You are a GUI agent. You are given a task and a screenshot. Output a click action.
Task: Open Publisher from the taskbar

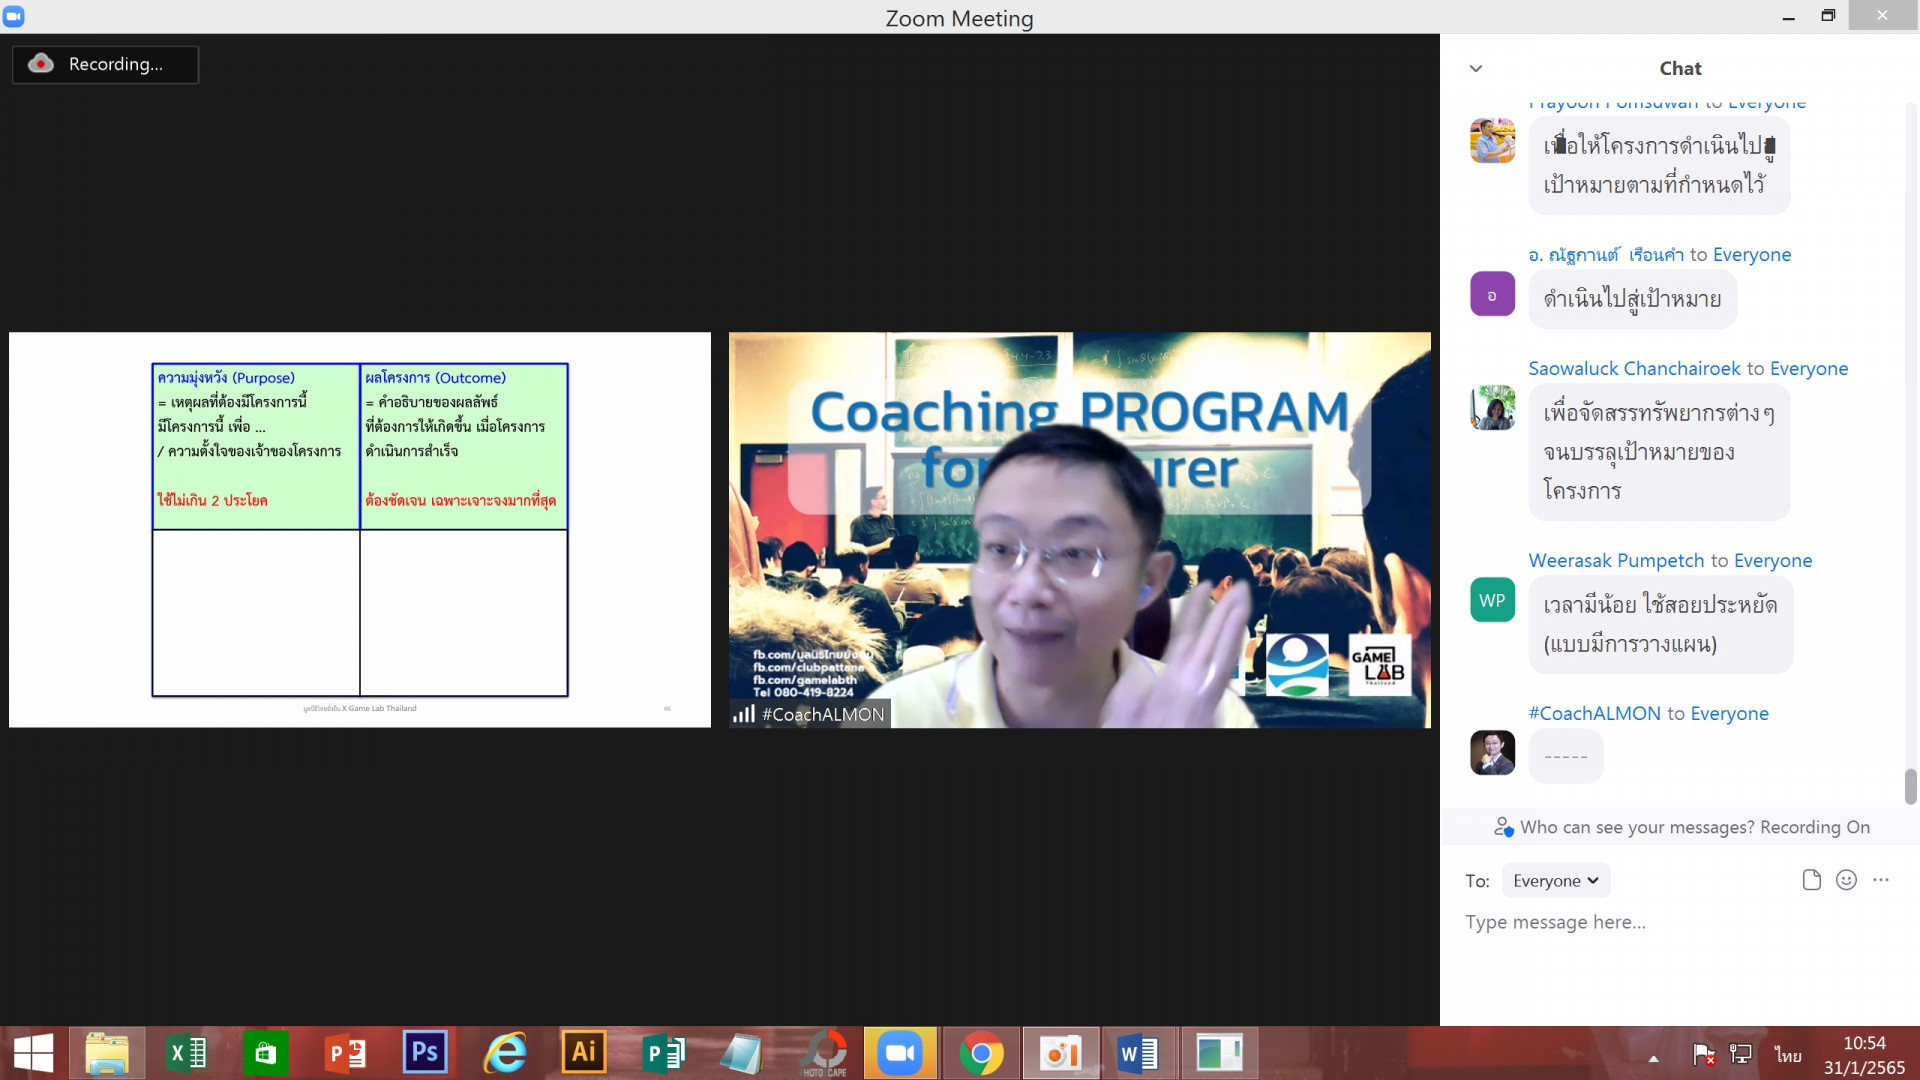pyautogui.click(x=663, y=1053)
